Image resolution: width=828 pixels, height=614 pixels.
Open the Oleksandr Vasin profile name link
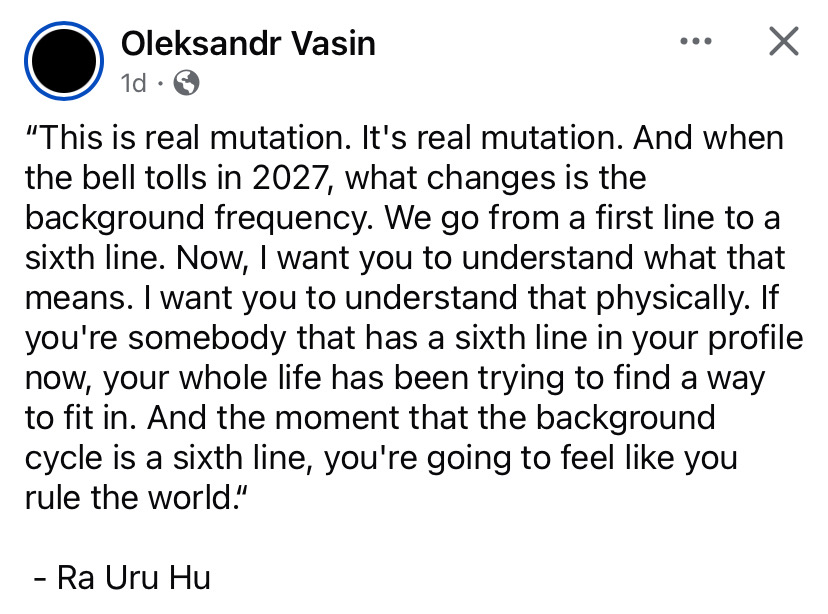pos(248,43)
